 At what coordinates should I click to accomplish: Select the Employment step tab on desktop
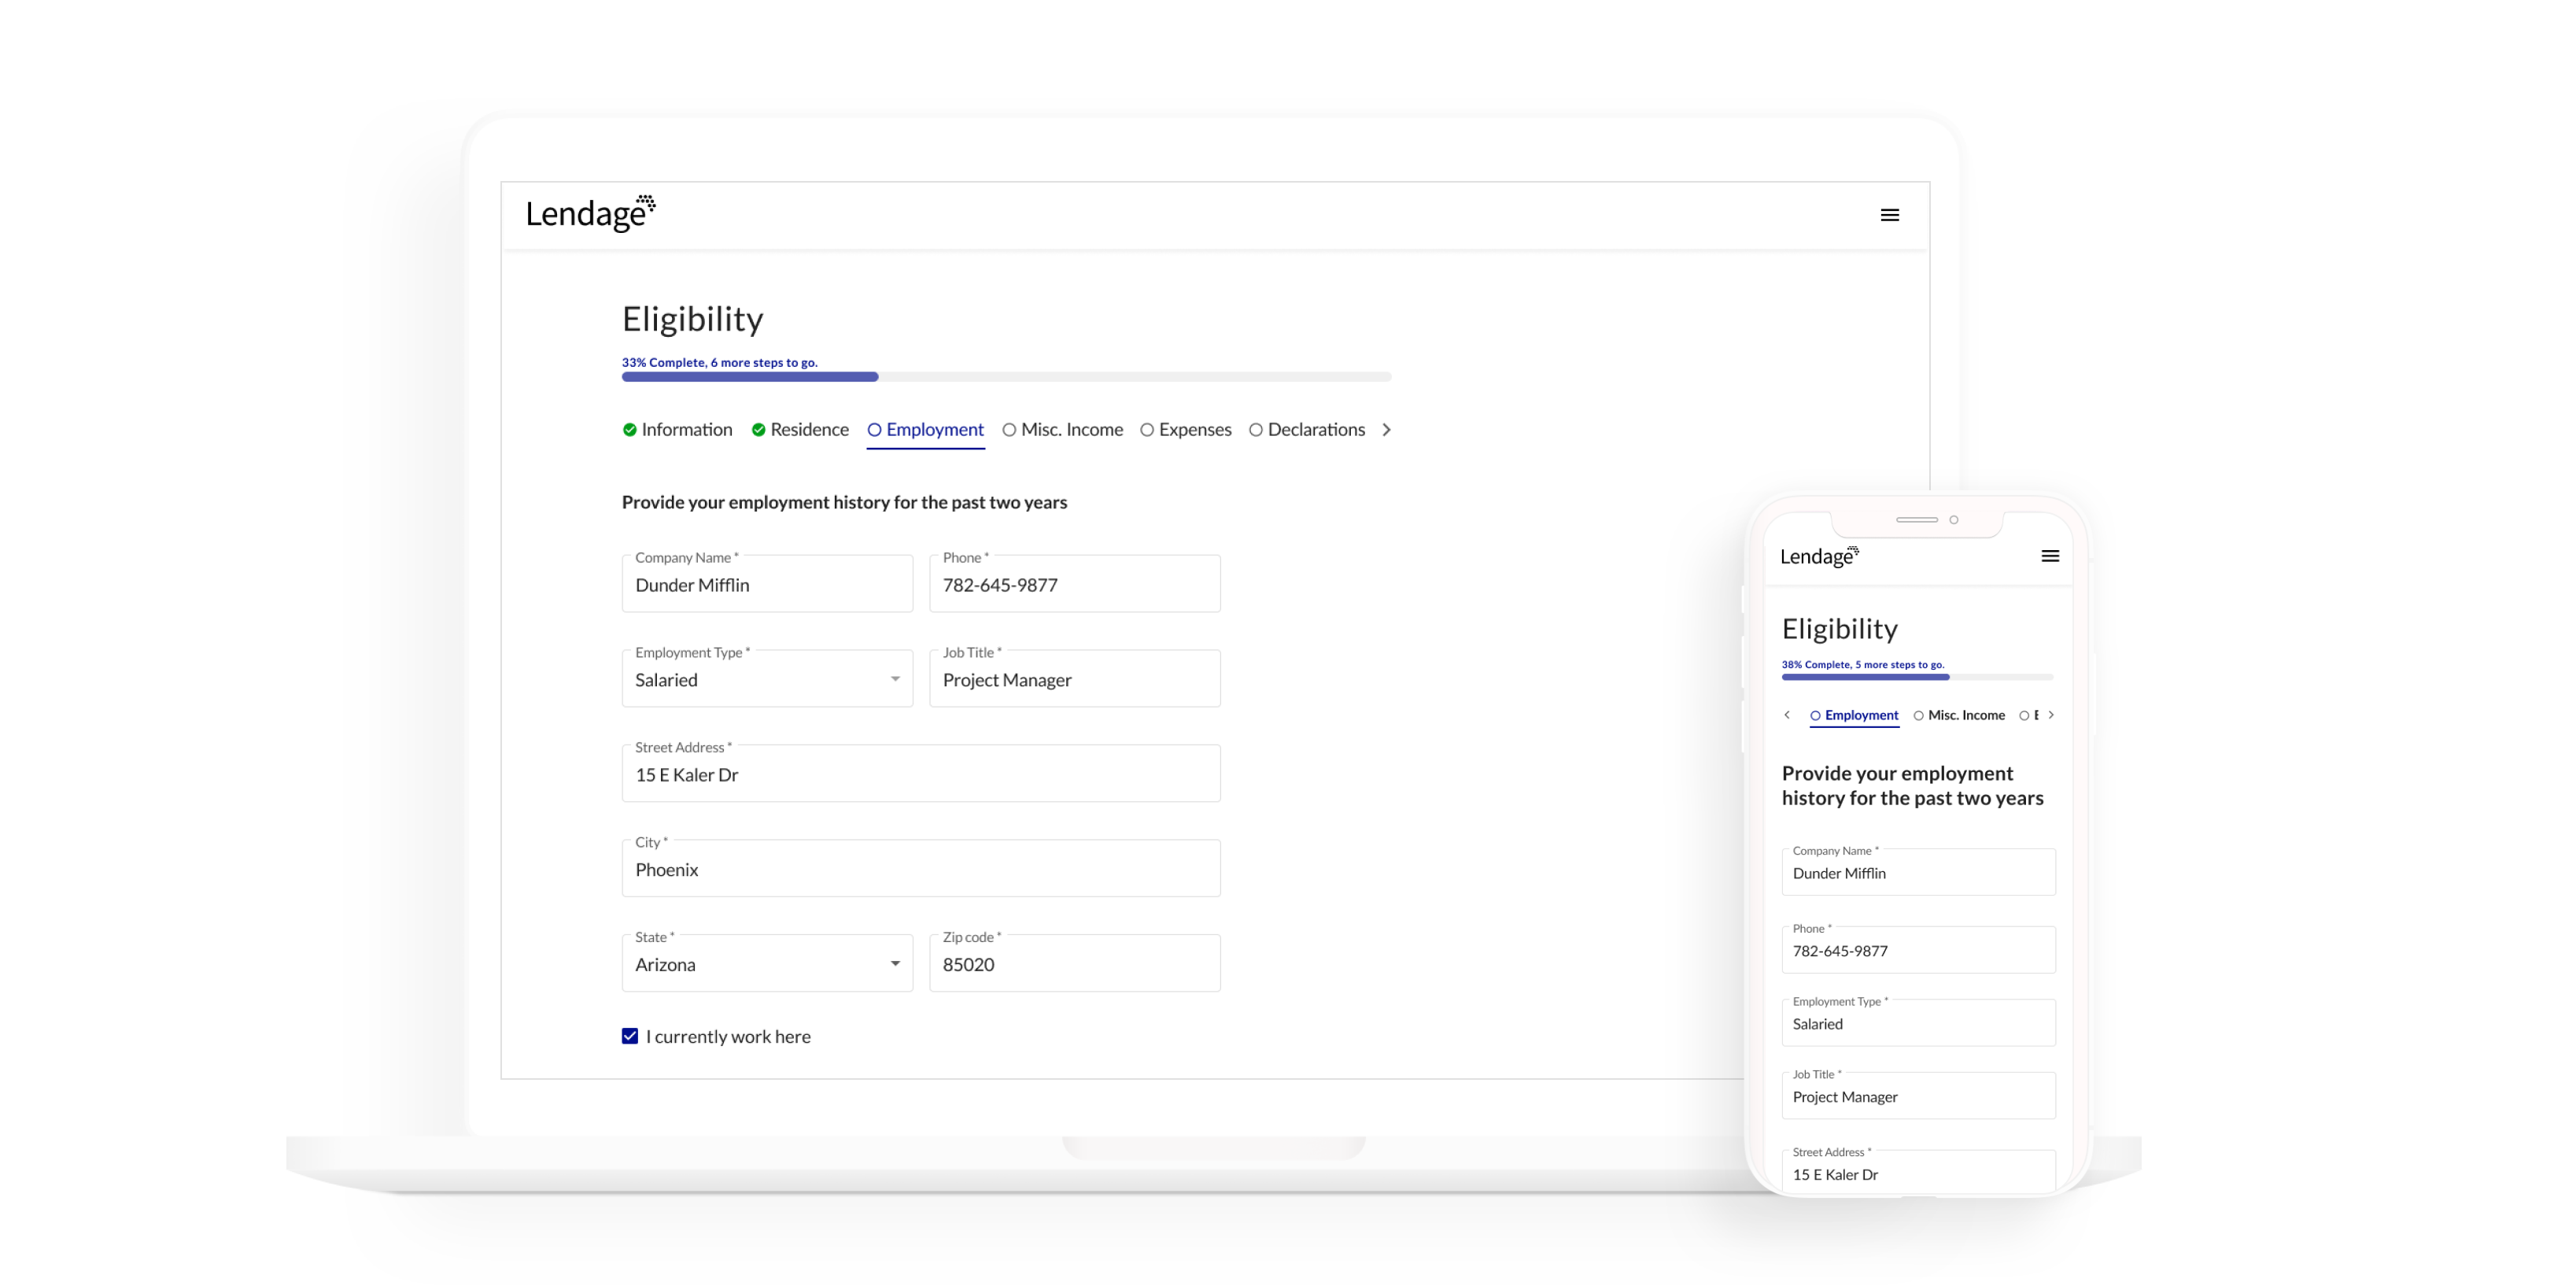pyautogui.click(x=926, y=430)
